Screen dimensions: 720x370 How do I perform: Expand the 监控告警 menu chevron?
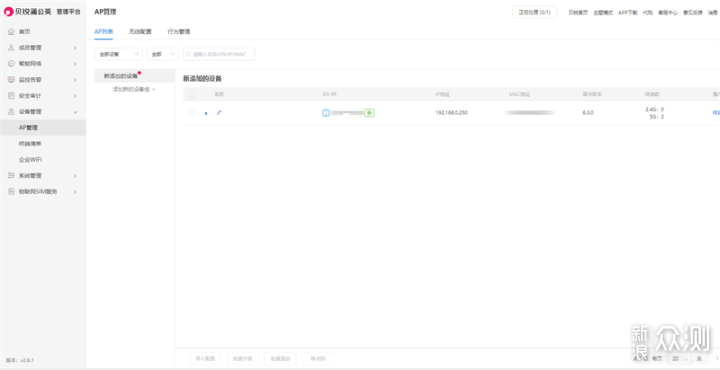click(x=75, y=79)
